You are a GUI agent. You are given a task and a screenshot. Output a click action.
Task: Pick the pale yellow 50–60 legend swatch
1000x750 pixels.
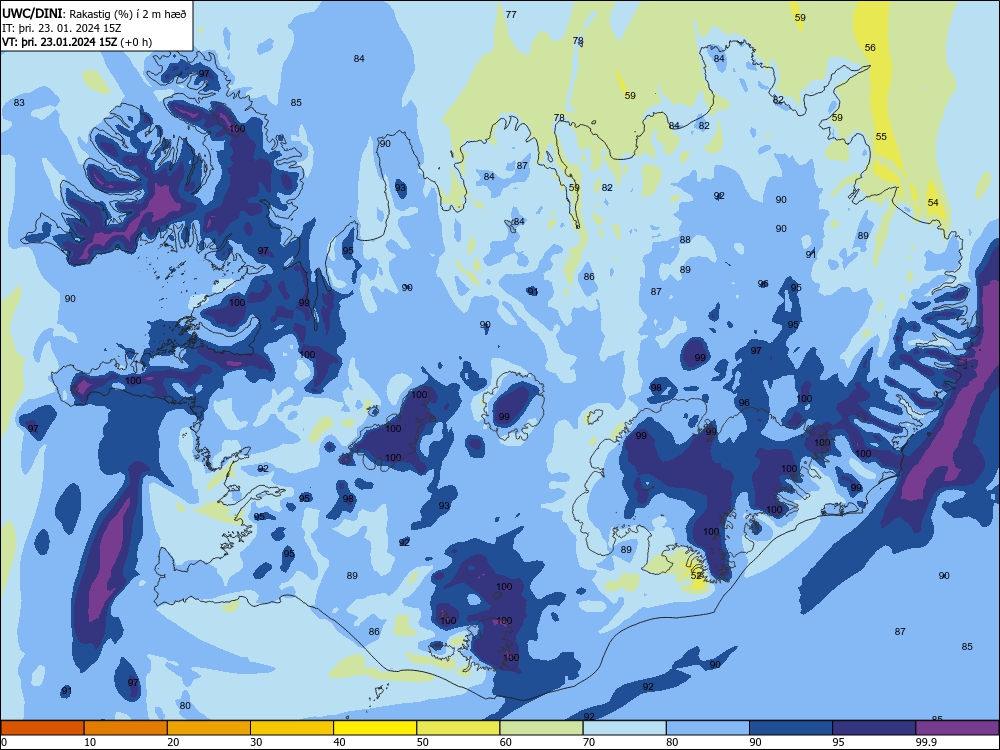click(458, 728)
